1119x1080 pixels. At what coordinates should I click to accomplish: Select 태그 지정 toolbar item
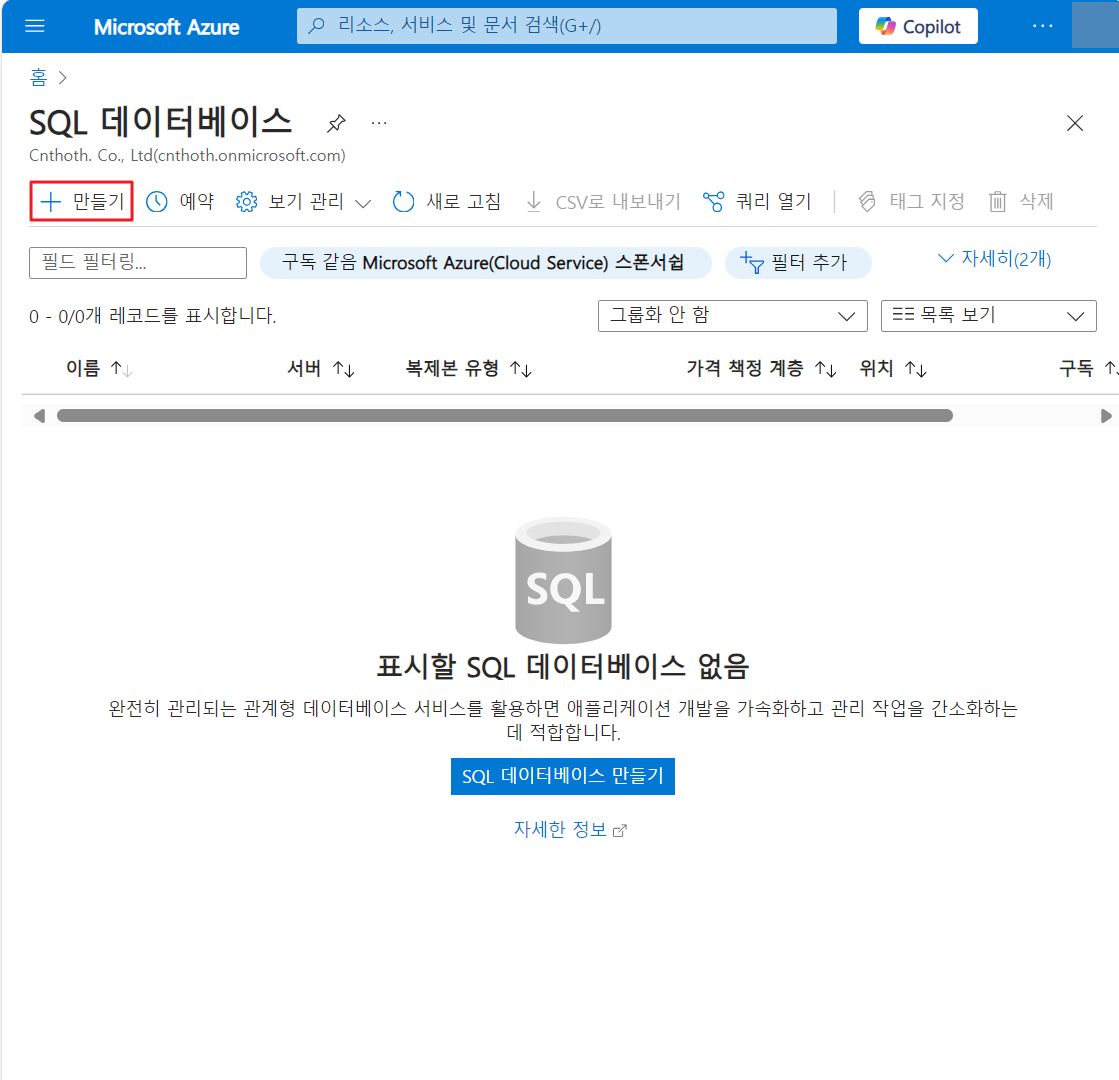(x=911, y=201)
